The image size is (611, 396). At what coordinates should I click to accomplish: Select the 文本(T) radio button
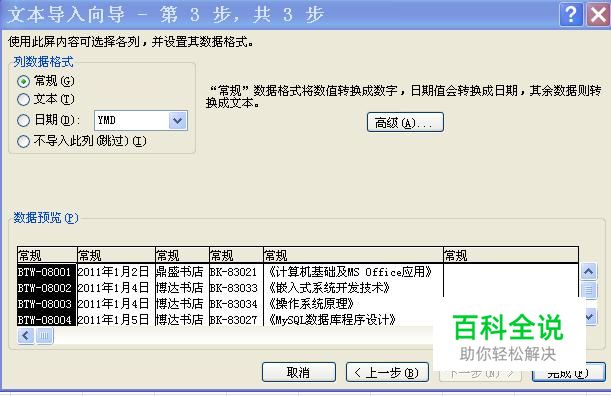tap(23, 100)
